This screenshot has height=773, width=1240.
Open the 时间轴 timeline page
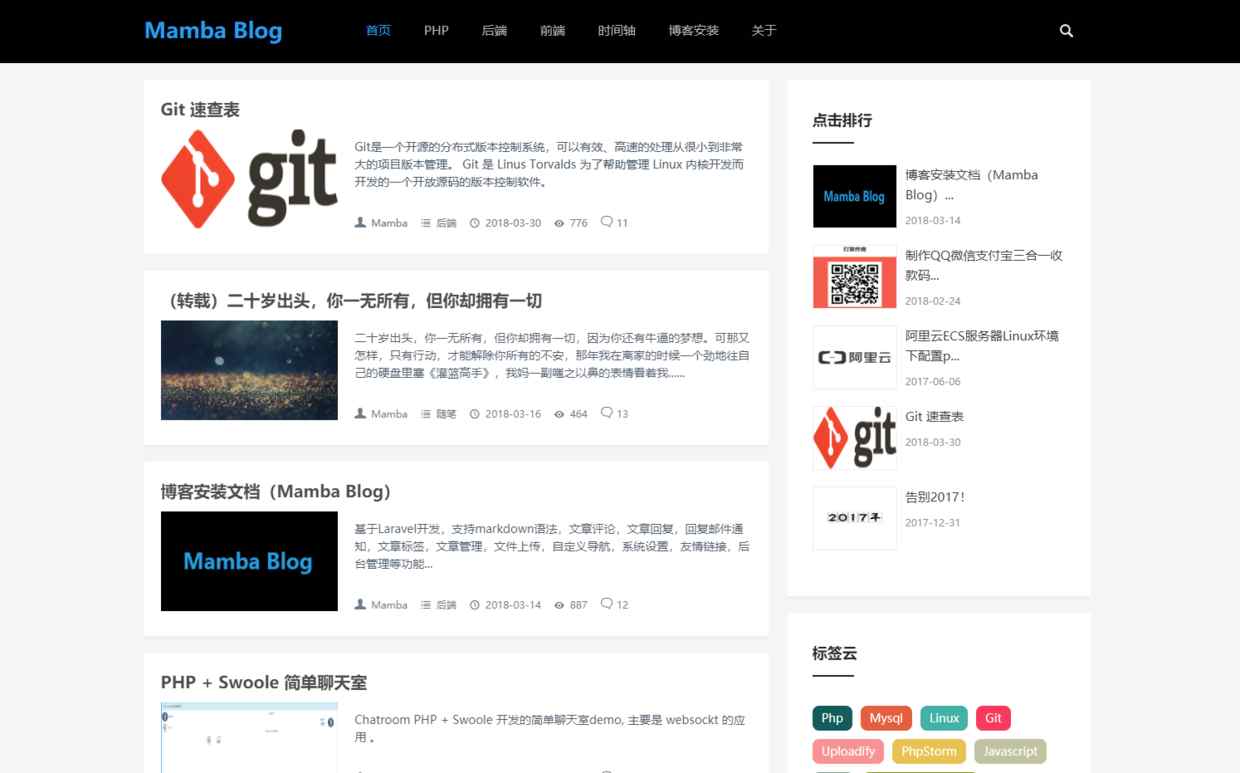point(616,31)
